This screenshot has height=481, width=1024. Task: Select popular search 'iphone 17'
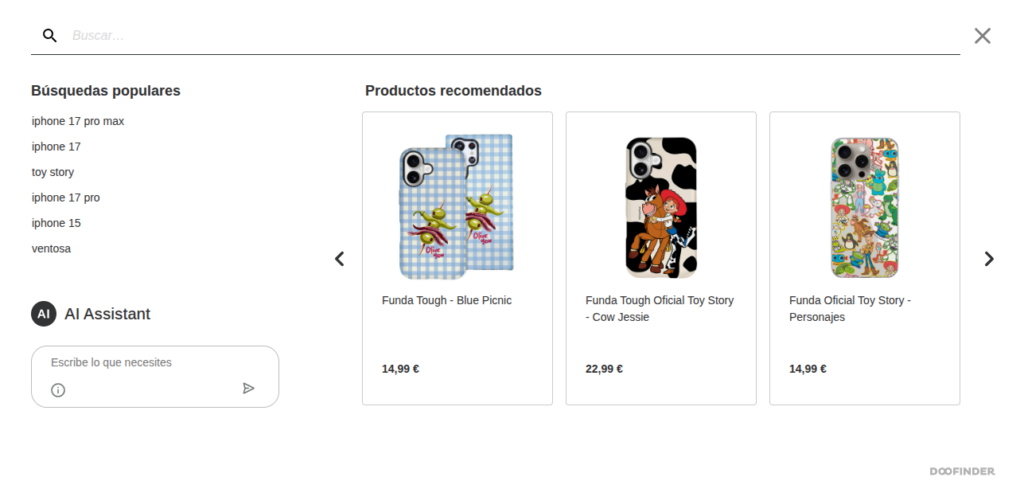click(56, 147)
